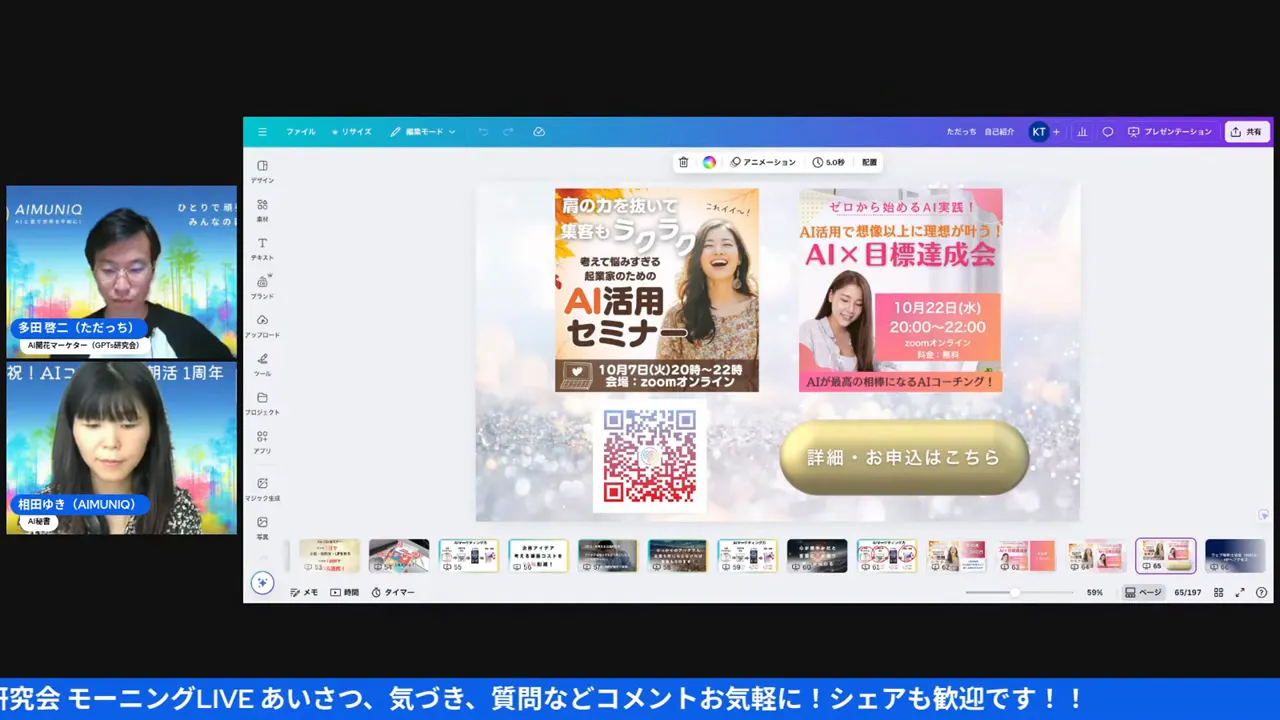
Task: Select page thumbnail 53
Action: (x=329, y=556)
